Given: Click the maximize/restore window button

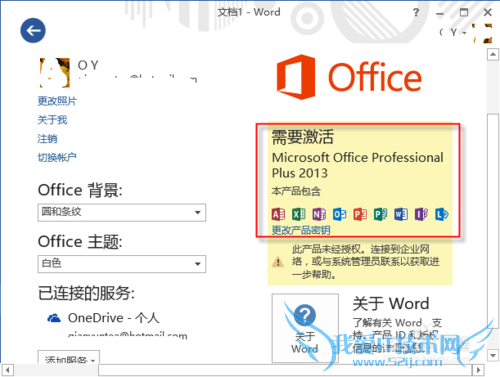Looking at the screenshot, I should pyautogui.click(x=464, y=13).
